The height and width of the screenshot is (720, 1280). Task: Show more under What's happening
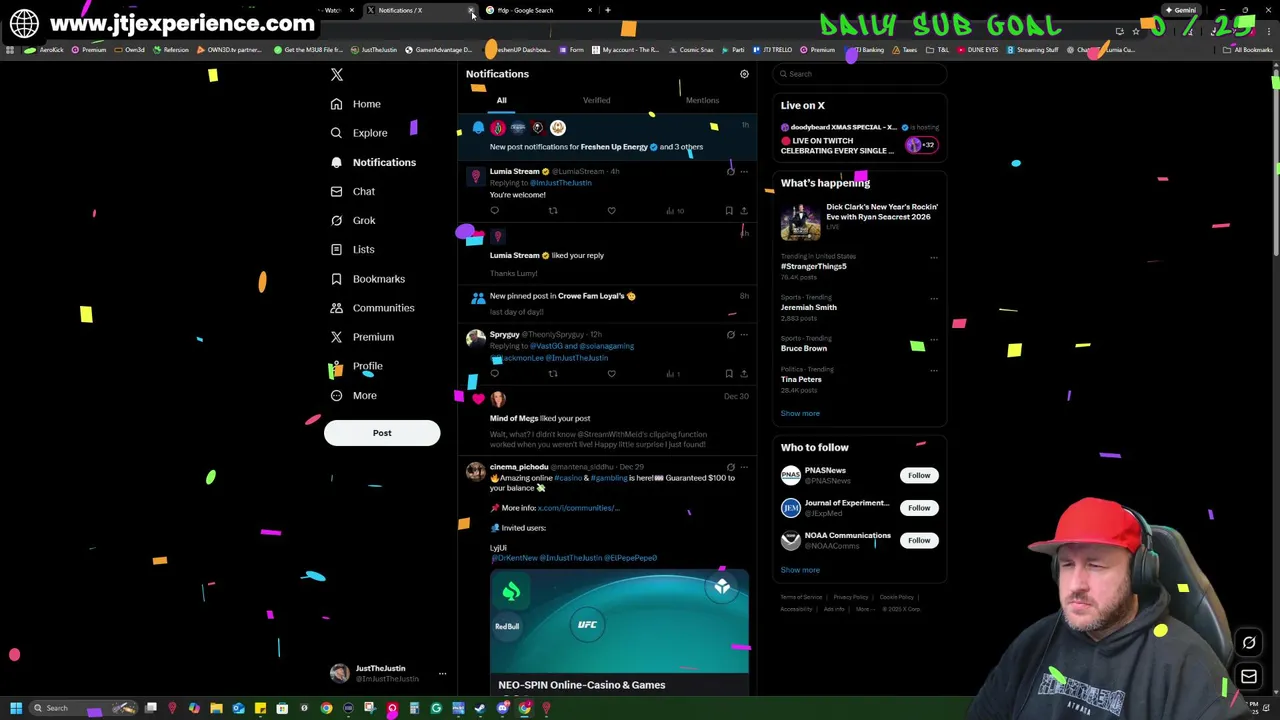point(800,413)
